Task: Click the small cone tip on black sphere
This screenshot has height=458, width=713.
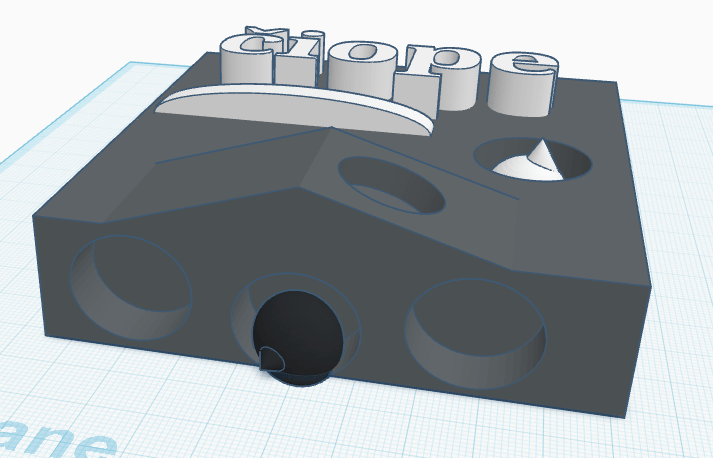Action: coord(268,356)
